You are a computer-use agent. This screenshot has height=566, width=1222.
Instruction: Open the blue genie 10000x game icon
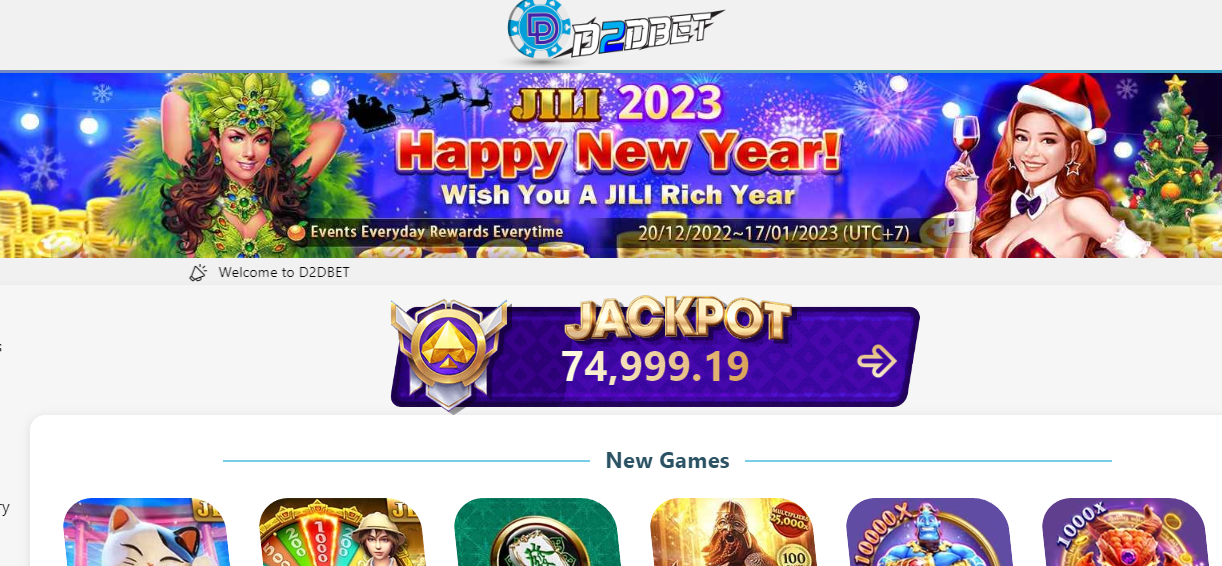point(929,532)
